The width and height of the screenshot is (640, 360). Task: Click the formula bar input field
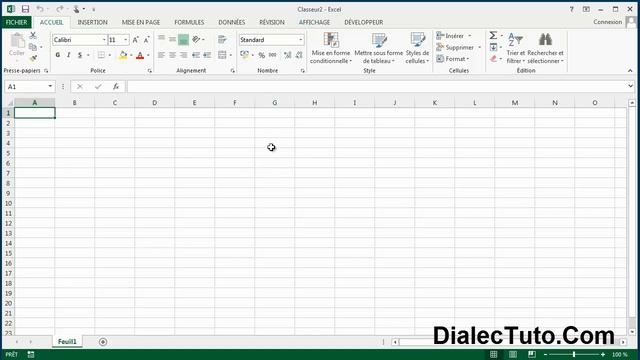[x=378, y=87]
